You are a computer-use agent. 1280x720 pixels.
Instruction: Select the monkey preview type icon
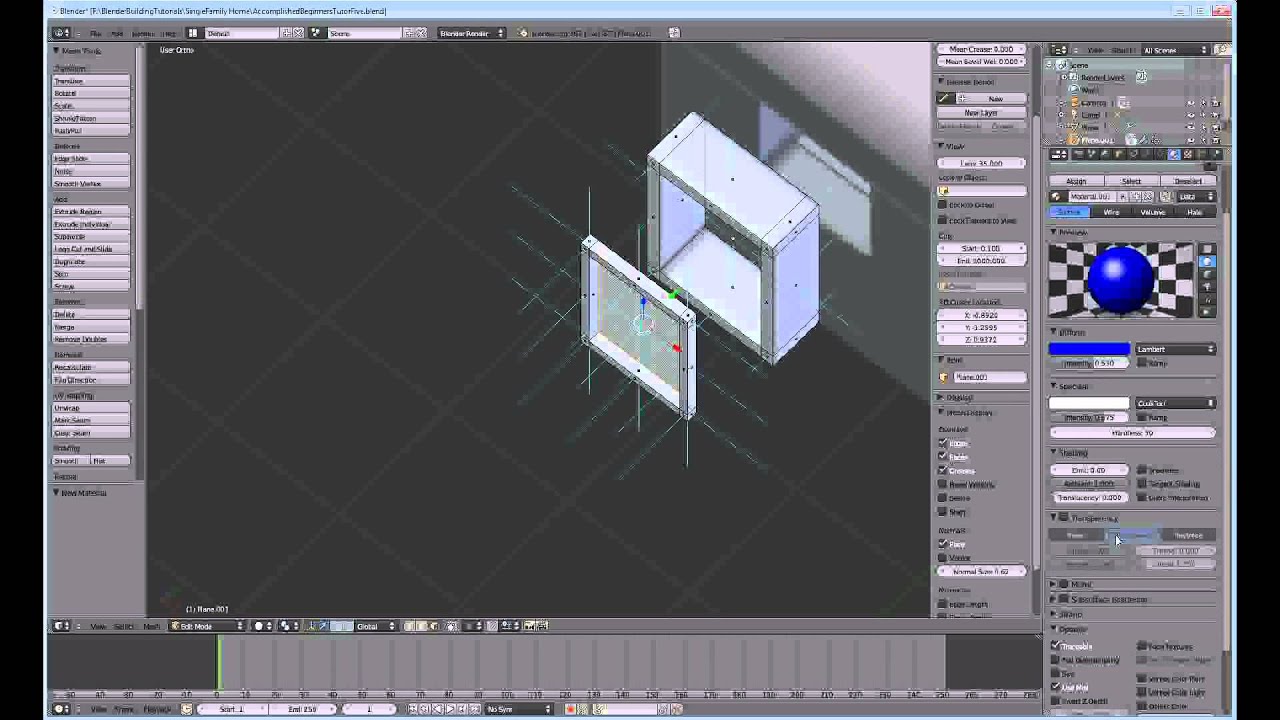1207,287
